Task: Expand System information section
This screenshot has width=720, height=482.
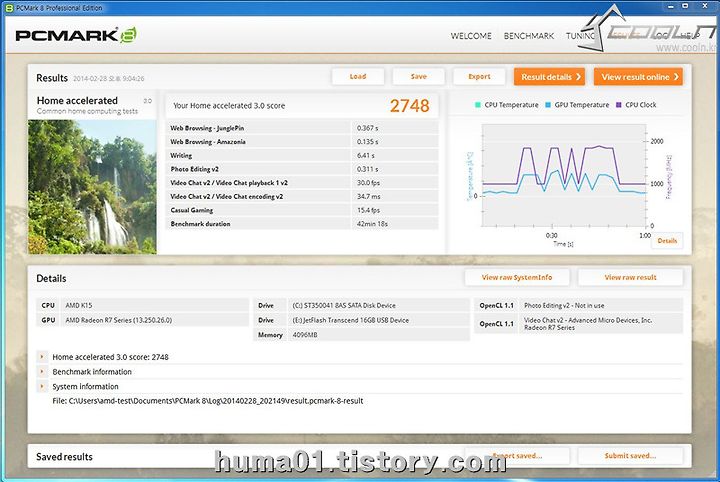Action: point(42,386)
